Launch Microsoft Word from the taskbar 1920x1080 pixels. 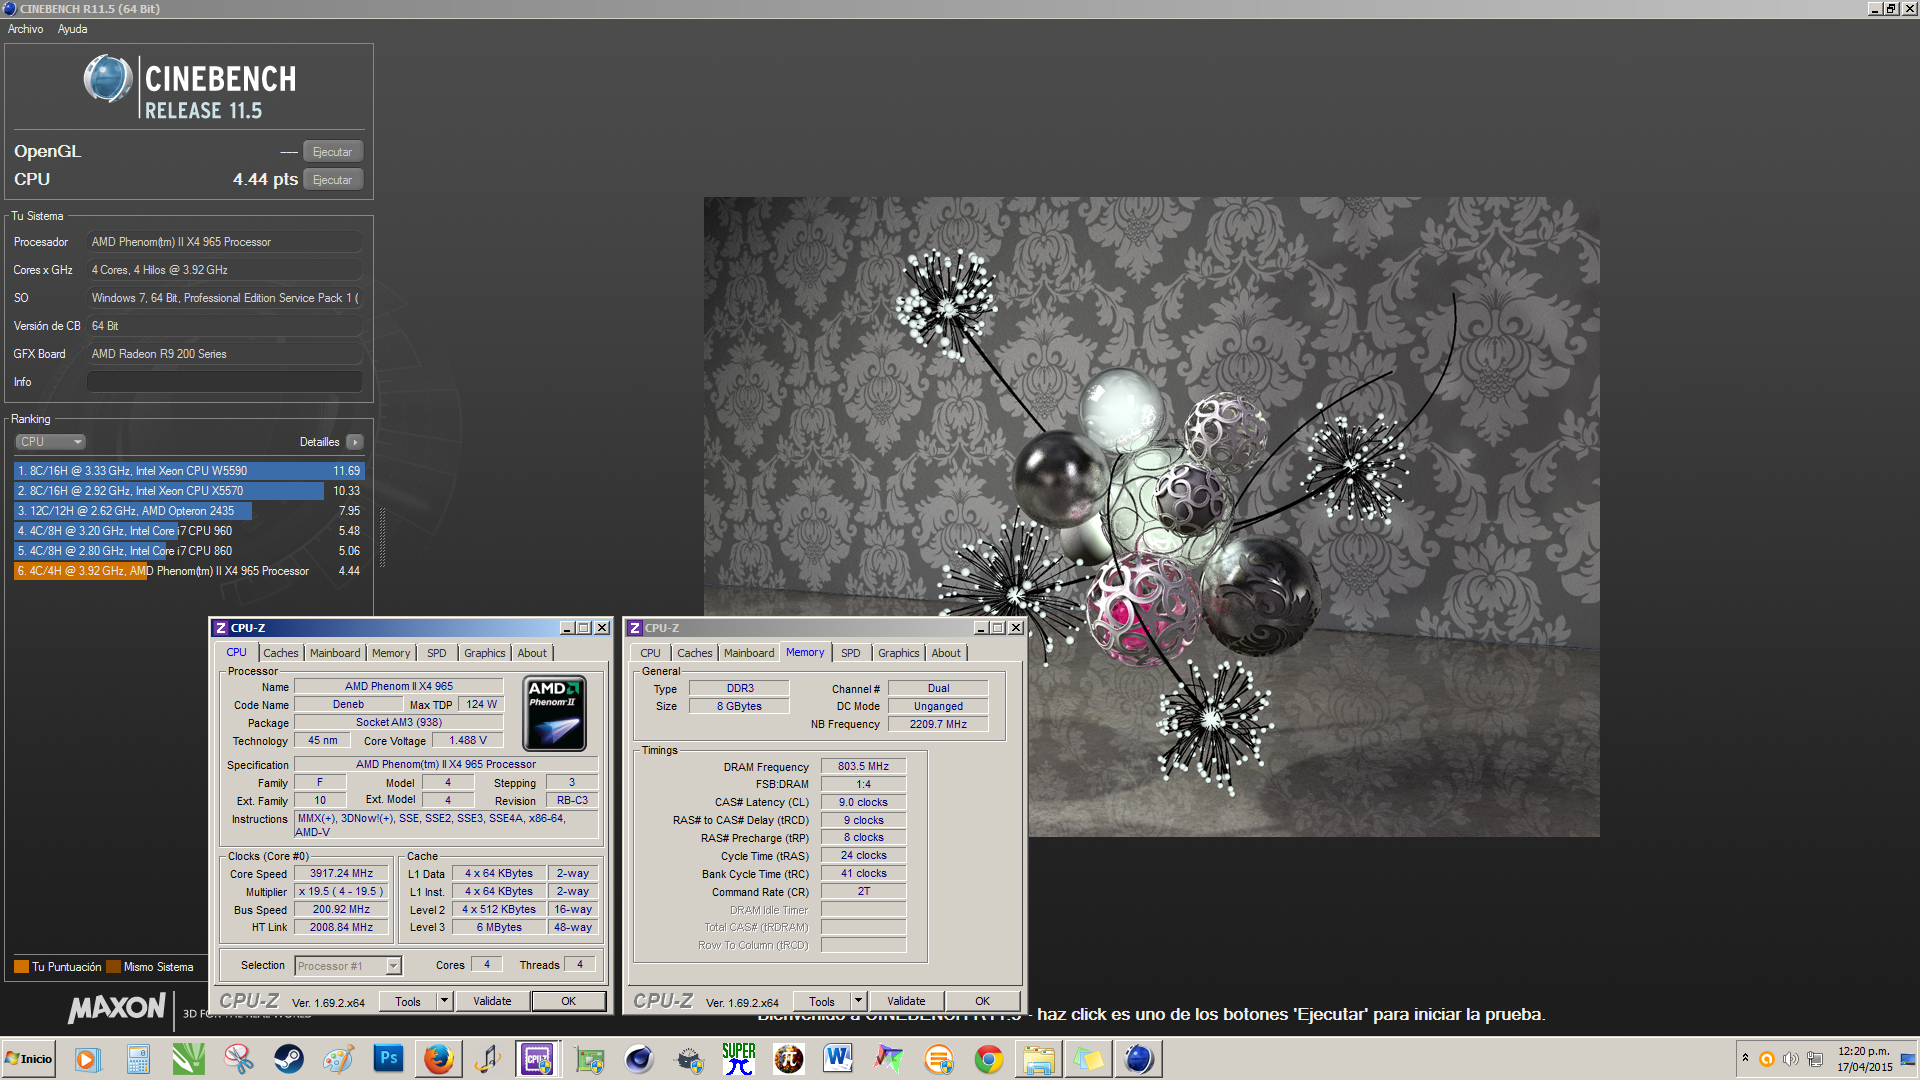(x=838, y=1059)
